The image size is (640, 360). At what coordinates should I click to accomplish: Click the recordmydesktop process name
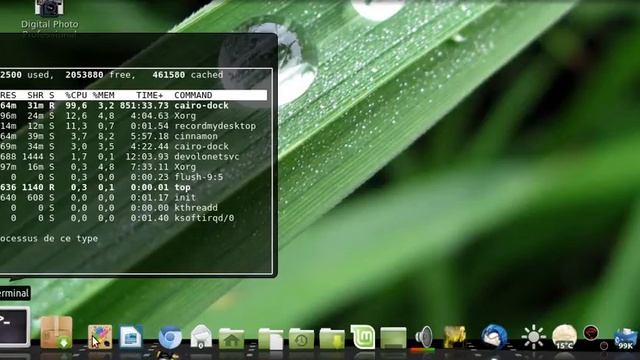click(x=215, y=126)
